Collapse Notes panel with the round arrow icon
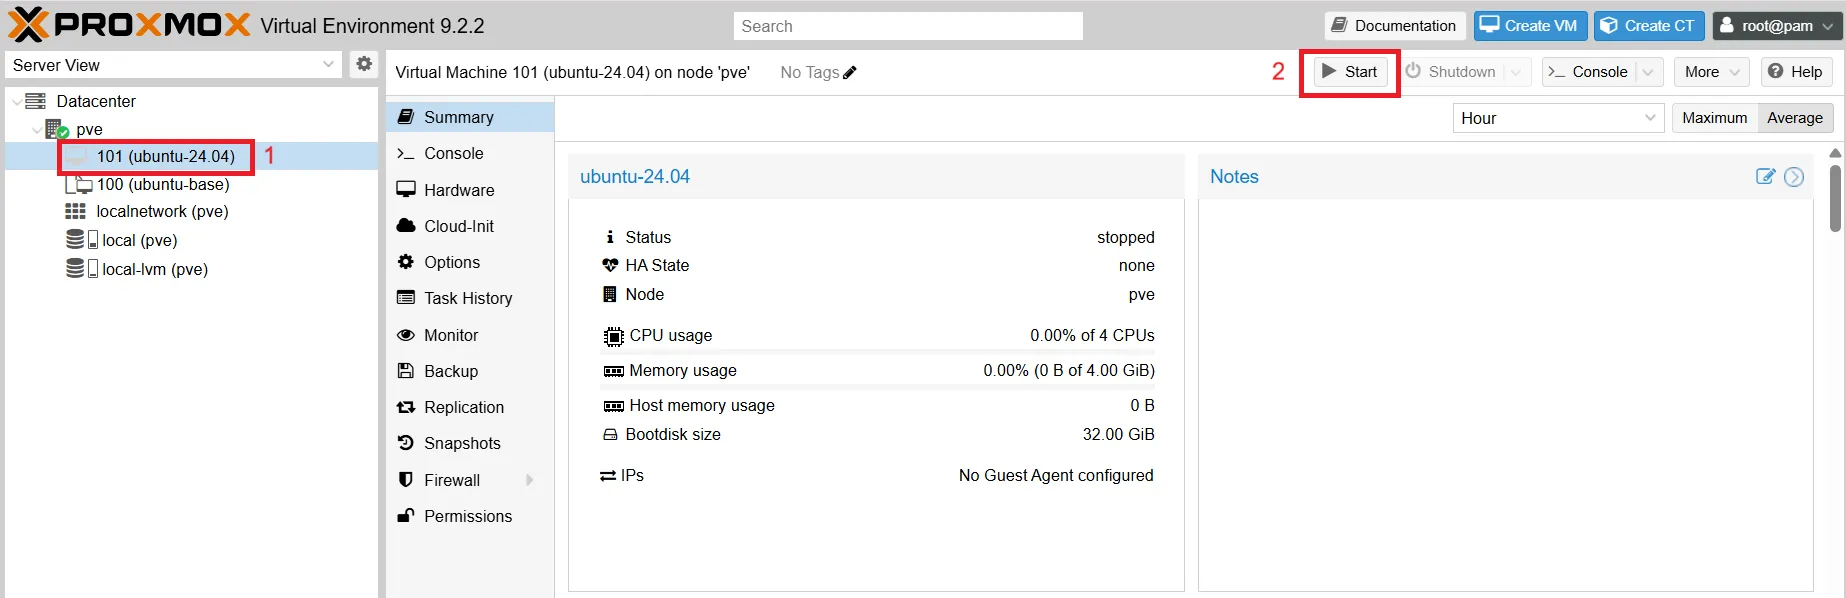The height and width of the screenshot is (598, 1846). pos(1794,176)
